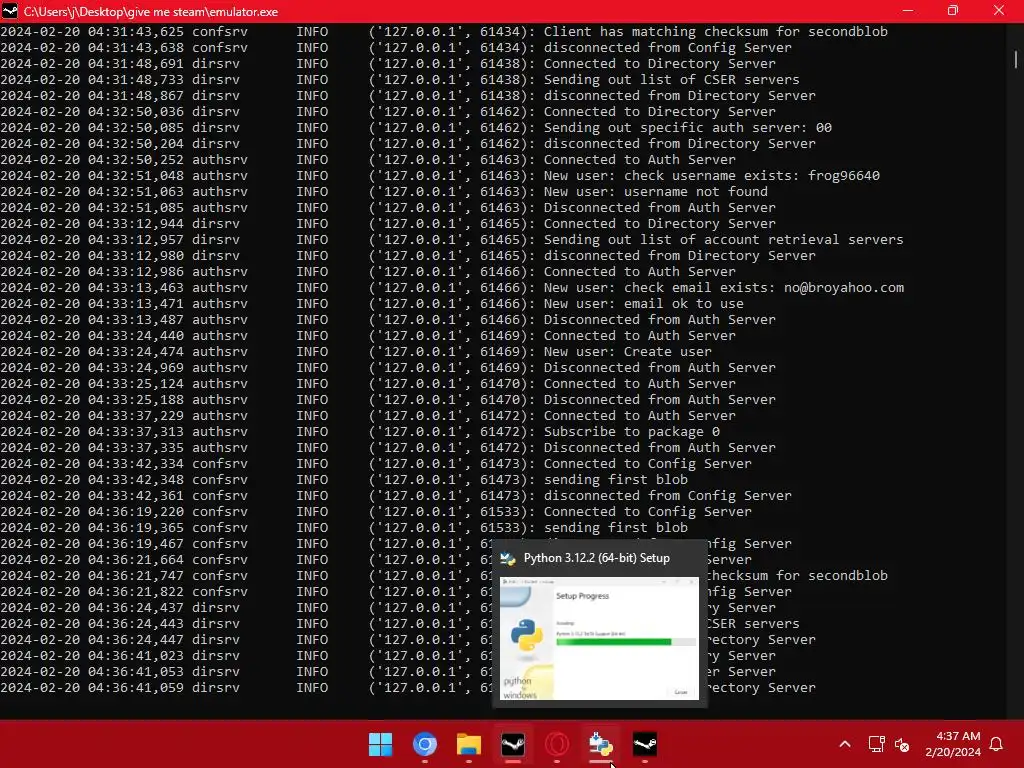Viewport: 1024px width, 768px height.
Task: Open Chrome browser from taskbar
Action: pos(424,744)
